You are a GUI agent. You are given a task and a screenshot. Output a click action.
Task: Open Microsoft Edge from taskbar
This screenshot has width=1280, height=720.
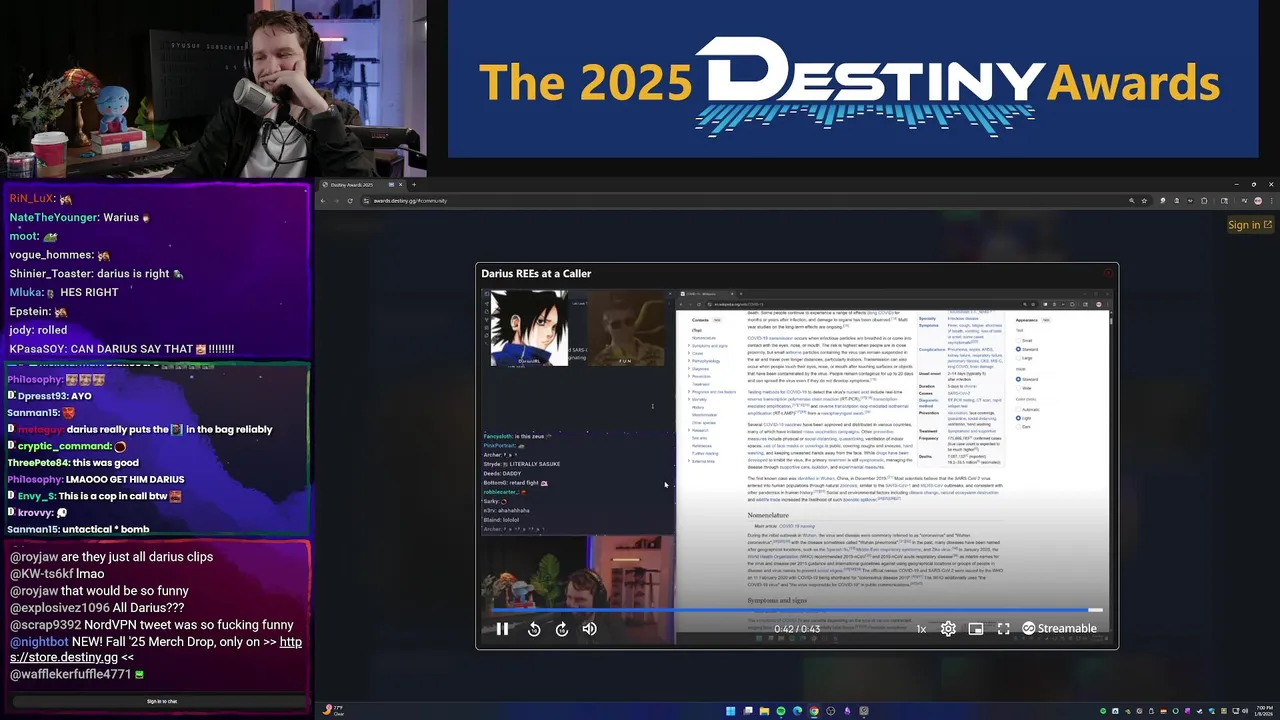click(x=797, y=711)
